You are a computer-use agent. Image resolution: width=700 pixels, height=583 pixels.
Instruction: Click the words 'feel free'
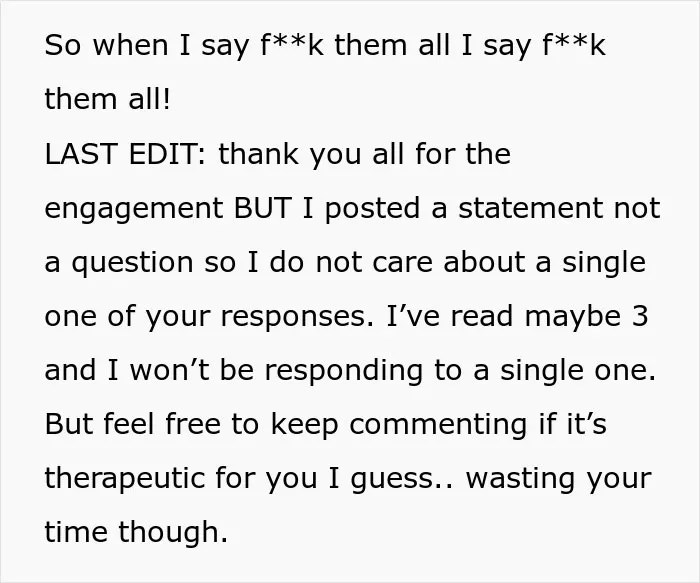[x=162, y=424]
